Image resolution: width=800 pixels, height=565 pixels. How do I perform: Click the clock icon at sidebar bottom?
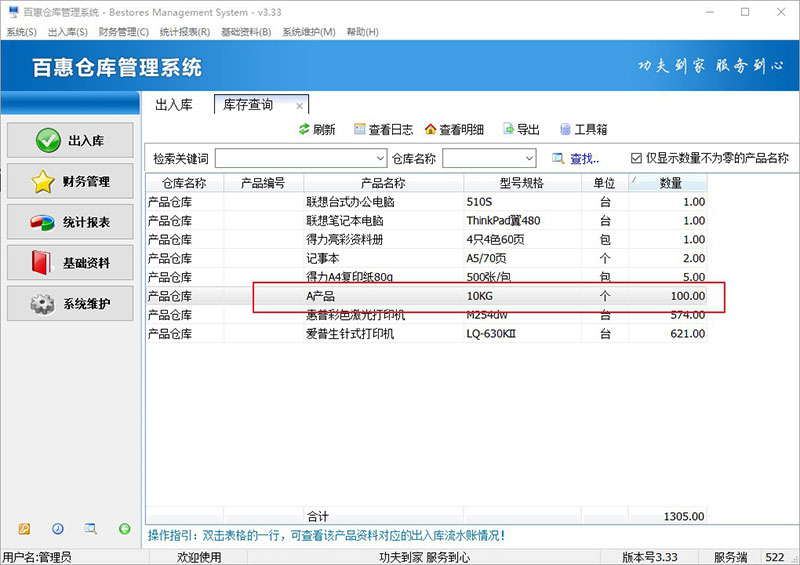pyautogui.click(x=58, y=529)
